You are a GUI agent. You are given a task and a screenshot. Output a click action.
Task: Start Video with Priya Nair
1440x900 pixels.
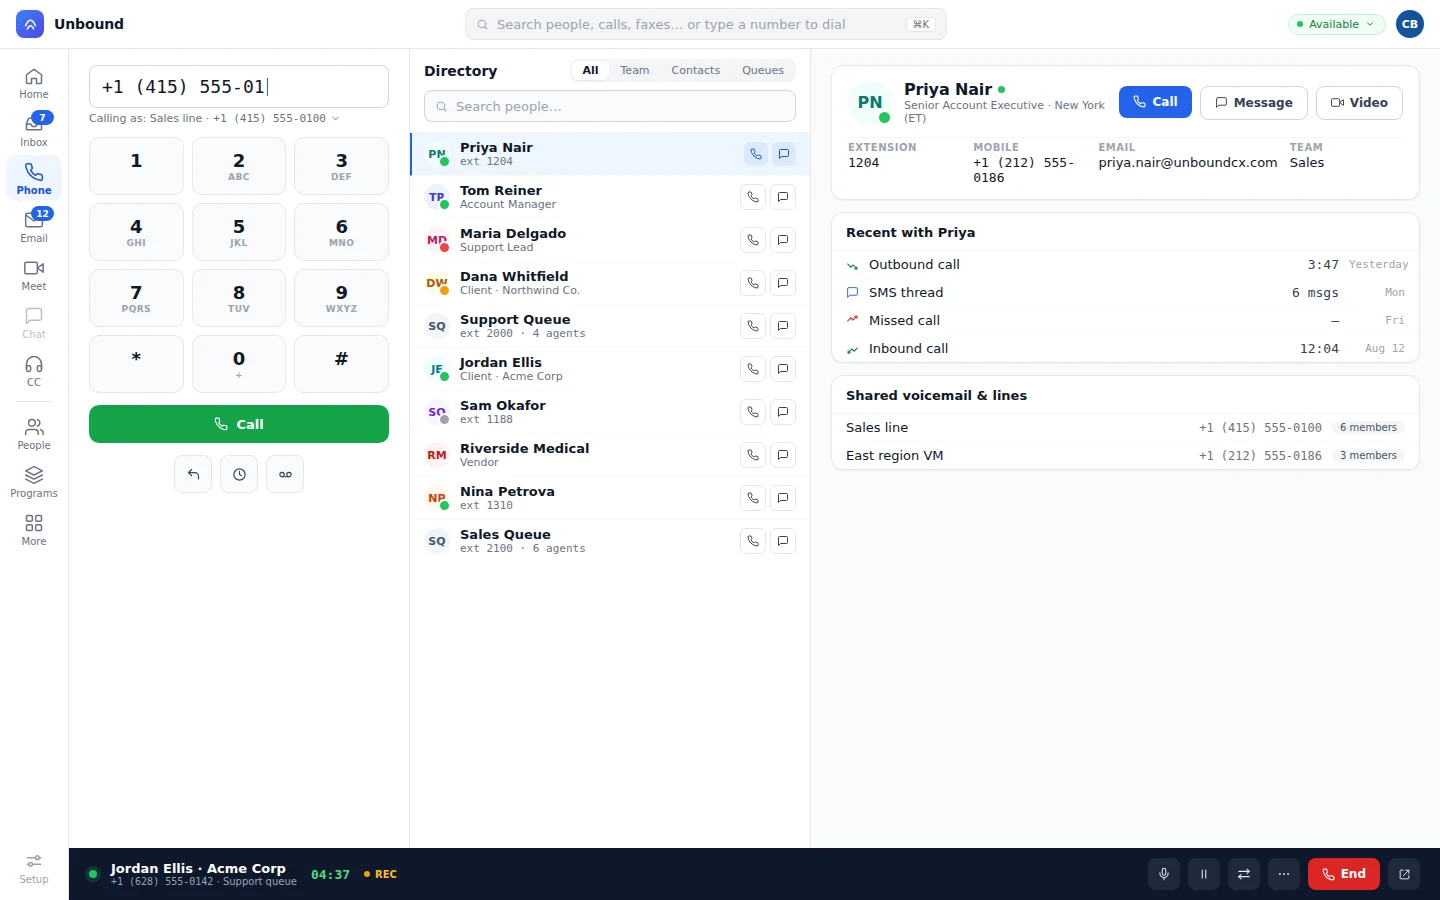(1359, 102)
